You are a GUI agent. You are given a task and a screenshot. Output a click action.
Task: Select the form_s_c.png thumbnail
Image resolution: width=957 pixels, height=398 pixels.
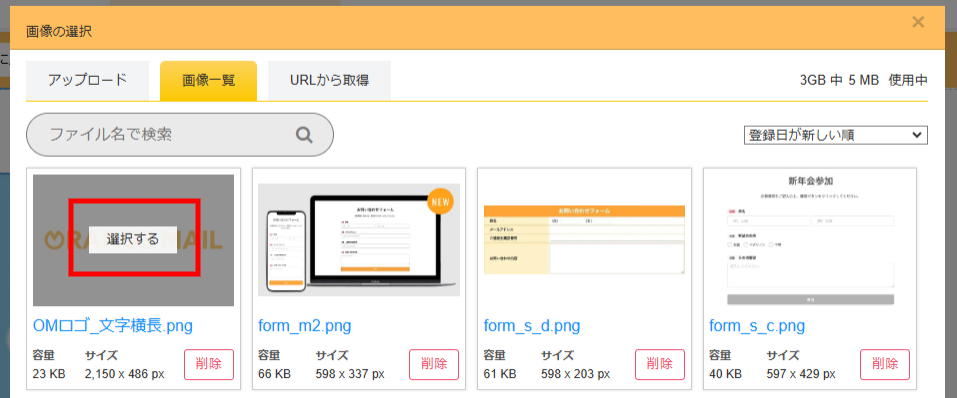tap(810, 240)
